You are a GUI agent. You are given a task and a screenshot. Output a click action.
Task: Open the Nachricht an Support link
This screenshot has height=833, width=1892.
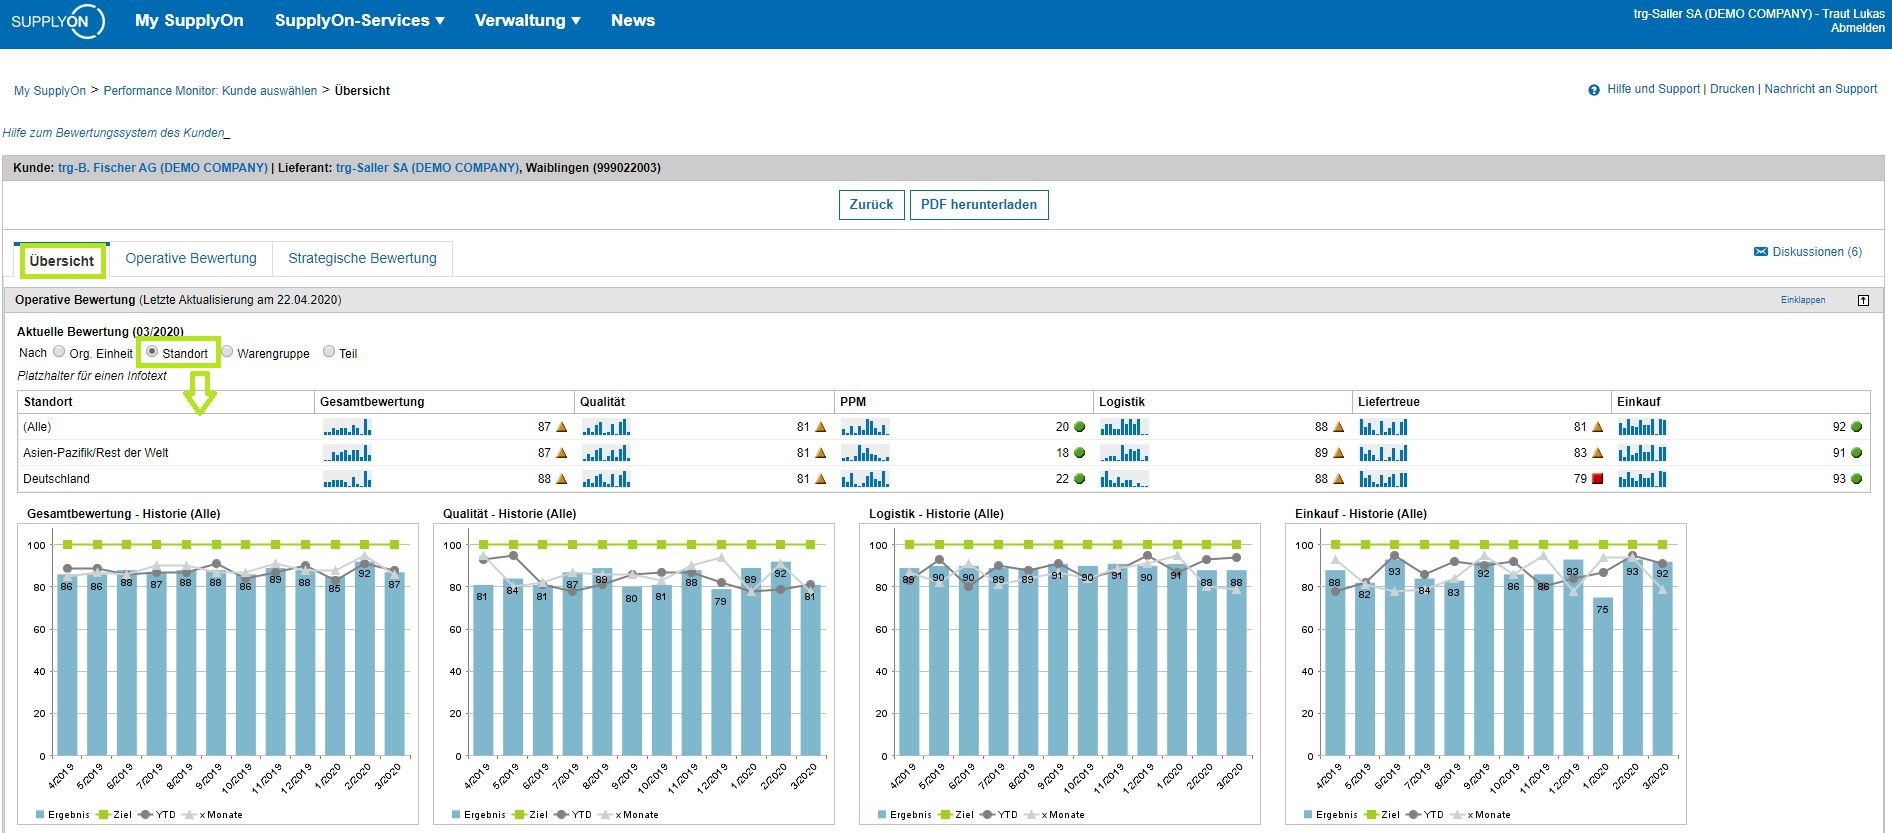pos(1821,89)
